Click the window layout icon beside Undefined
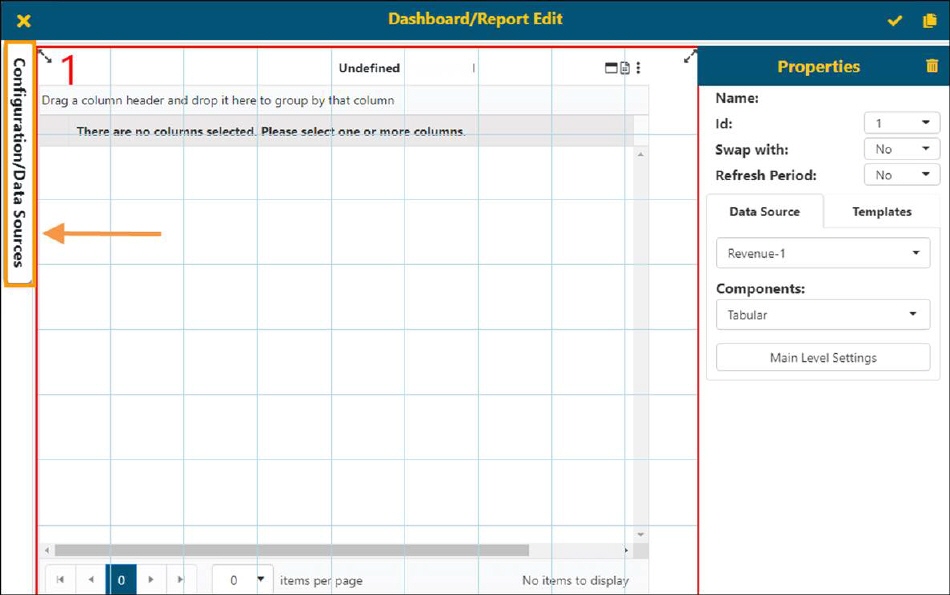Image resolution: width=950 pixels, height=595 pixels. point(611,68)
